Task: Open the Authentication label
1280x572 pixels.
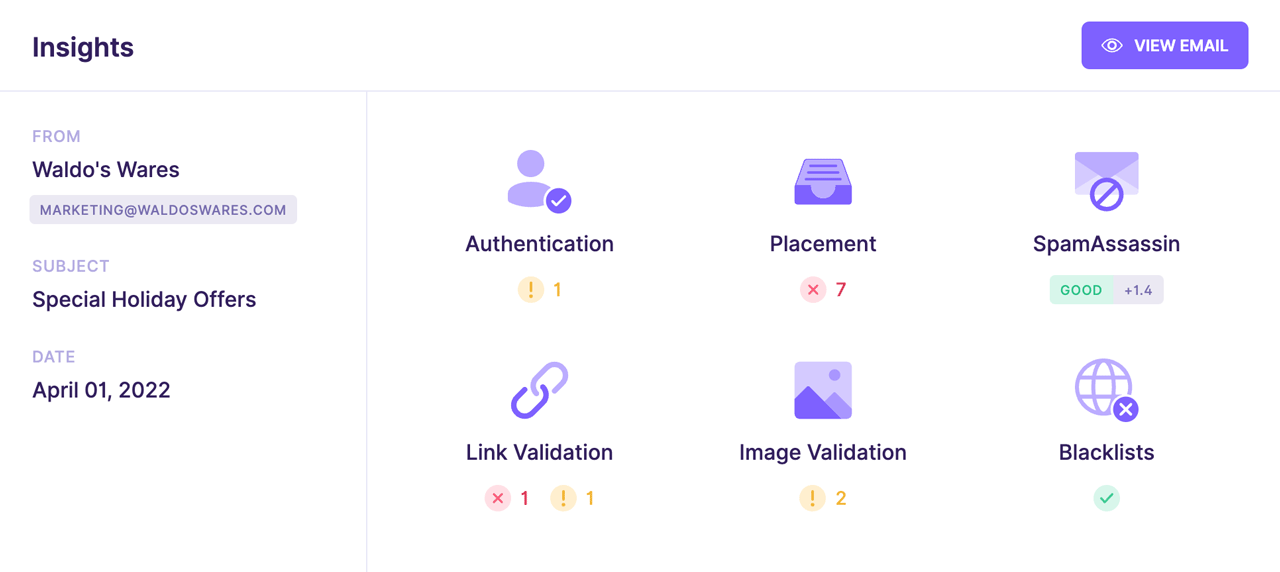Action: [539, 244]
